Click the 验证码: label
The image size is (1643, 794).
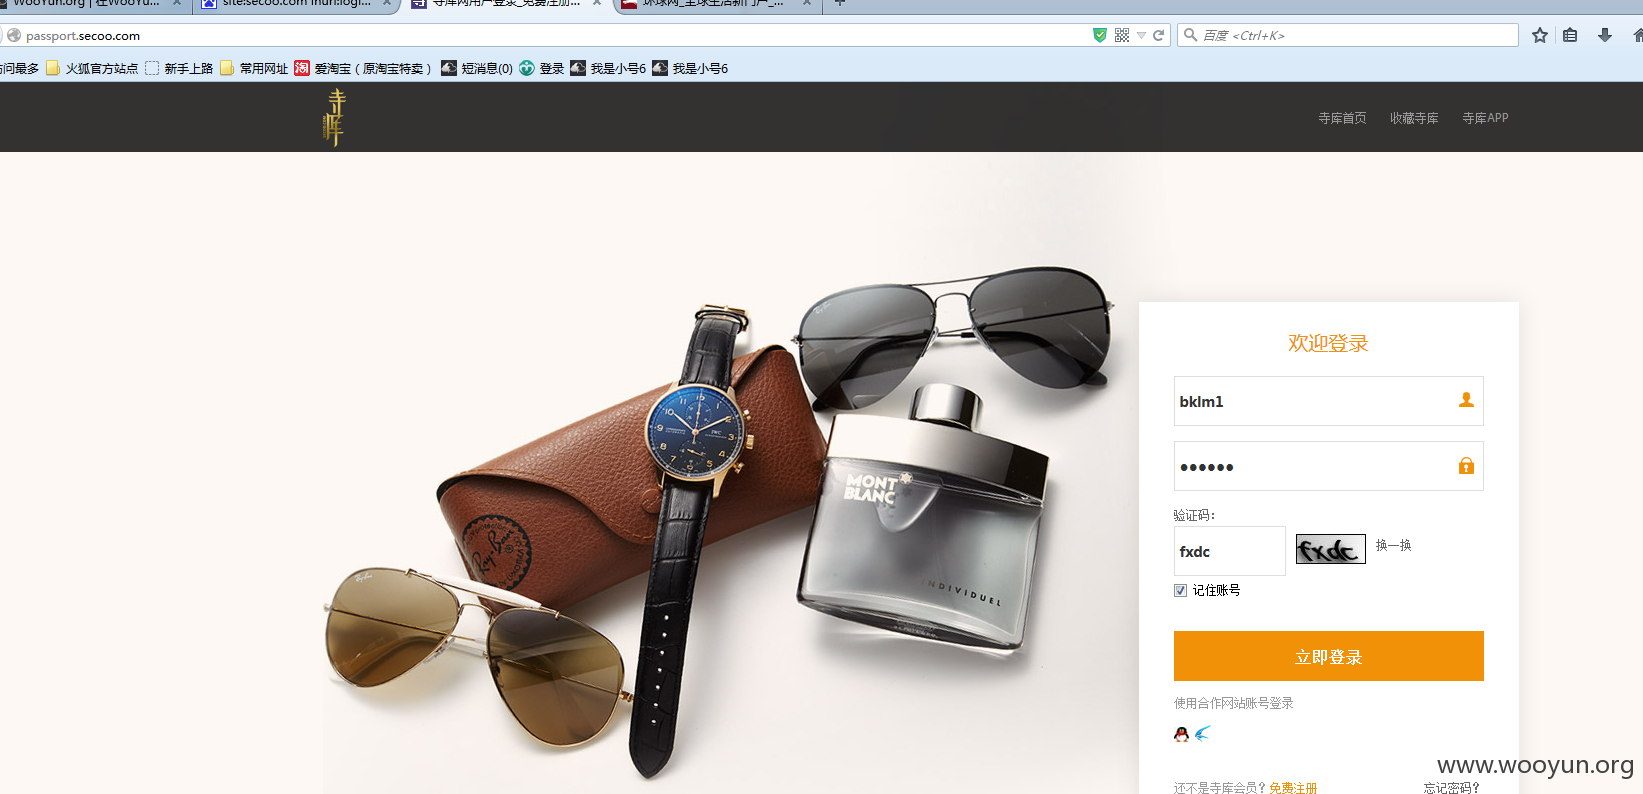[1195, 515]
